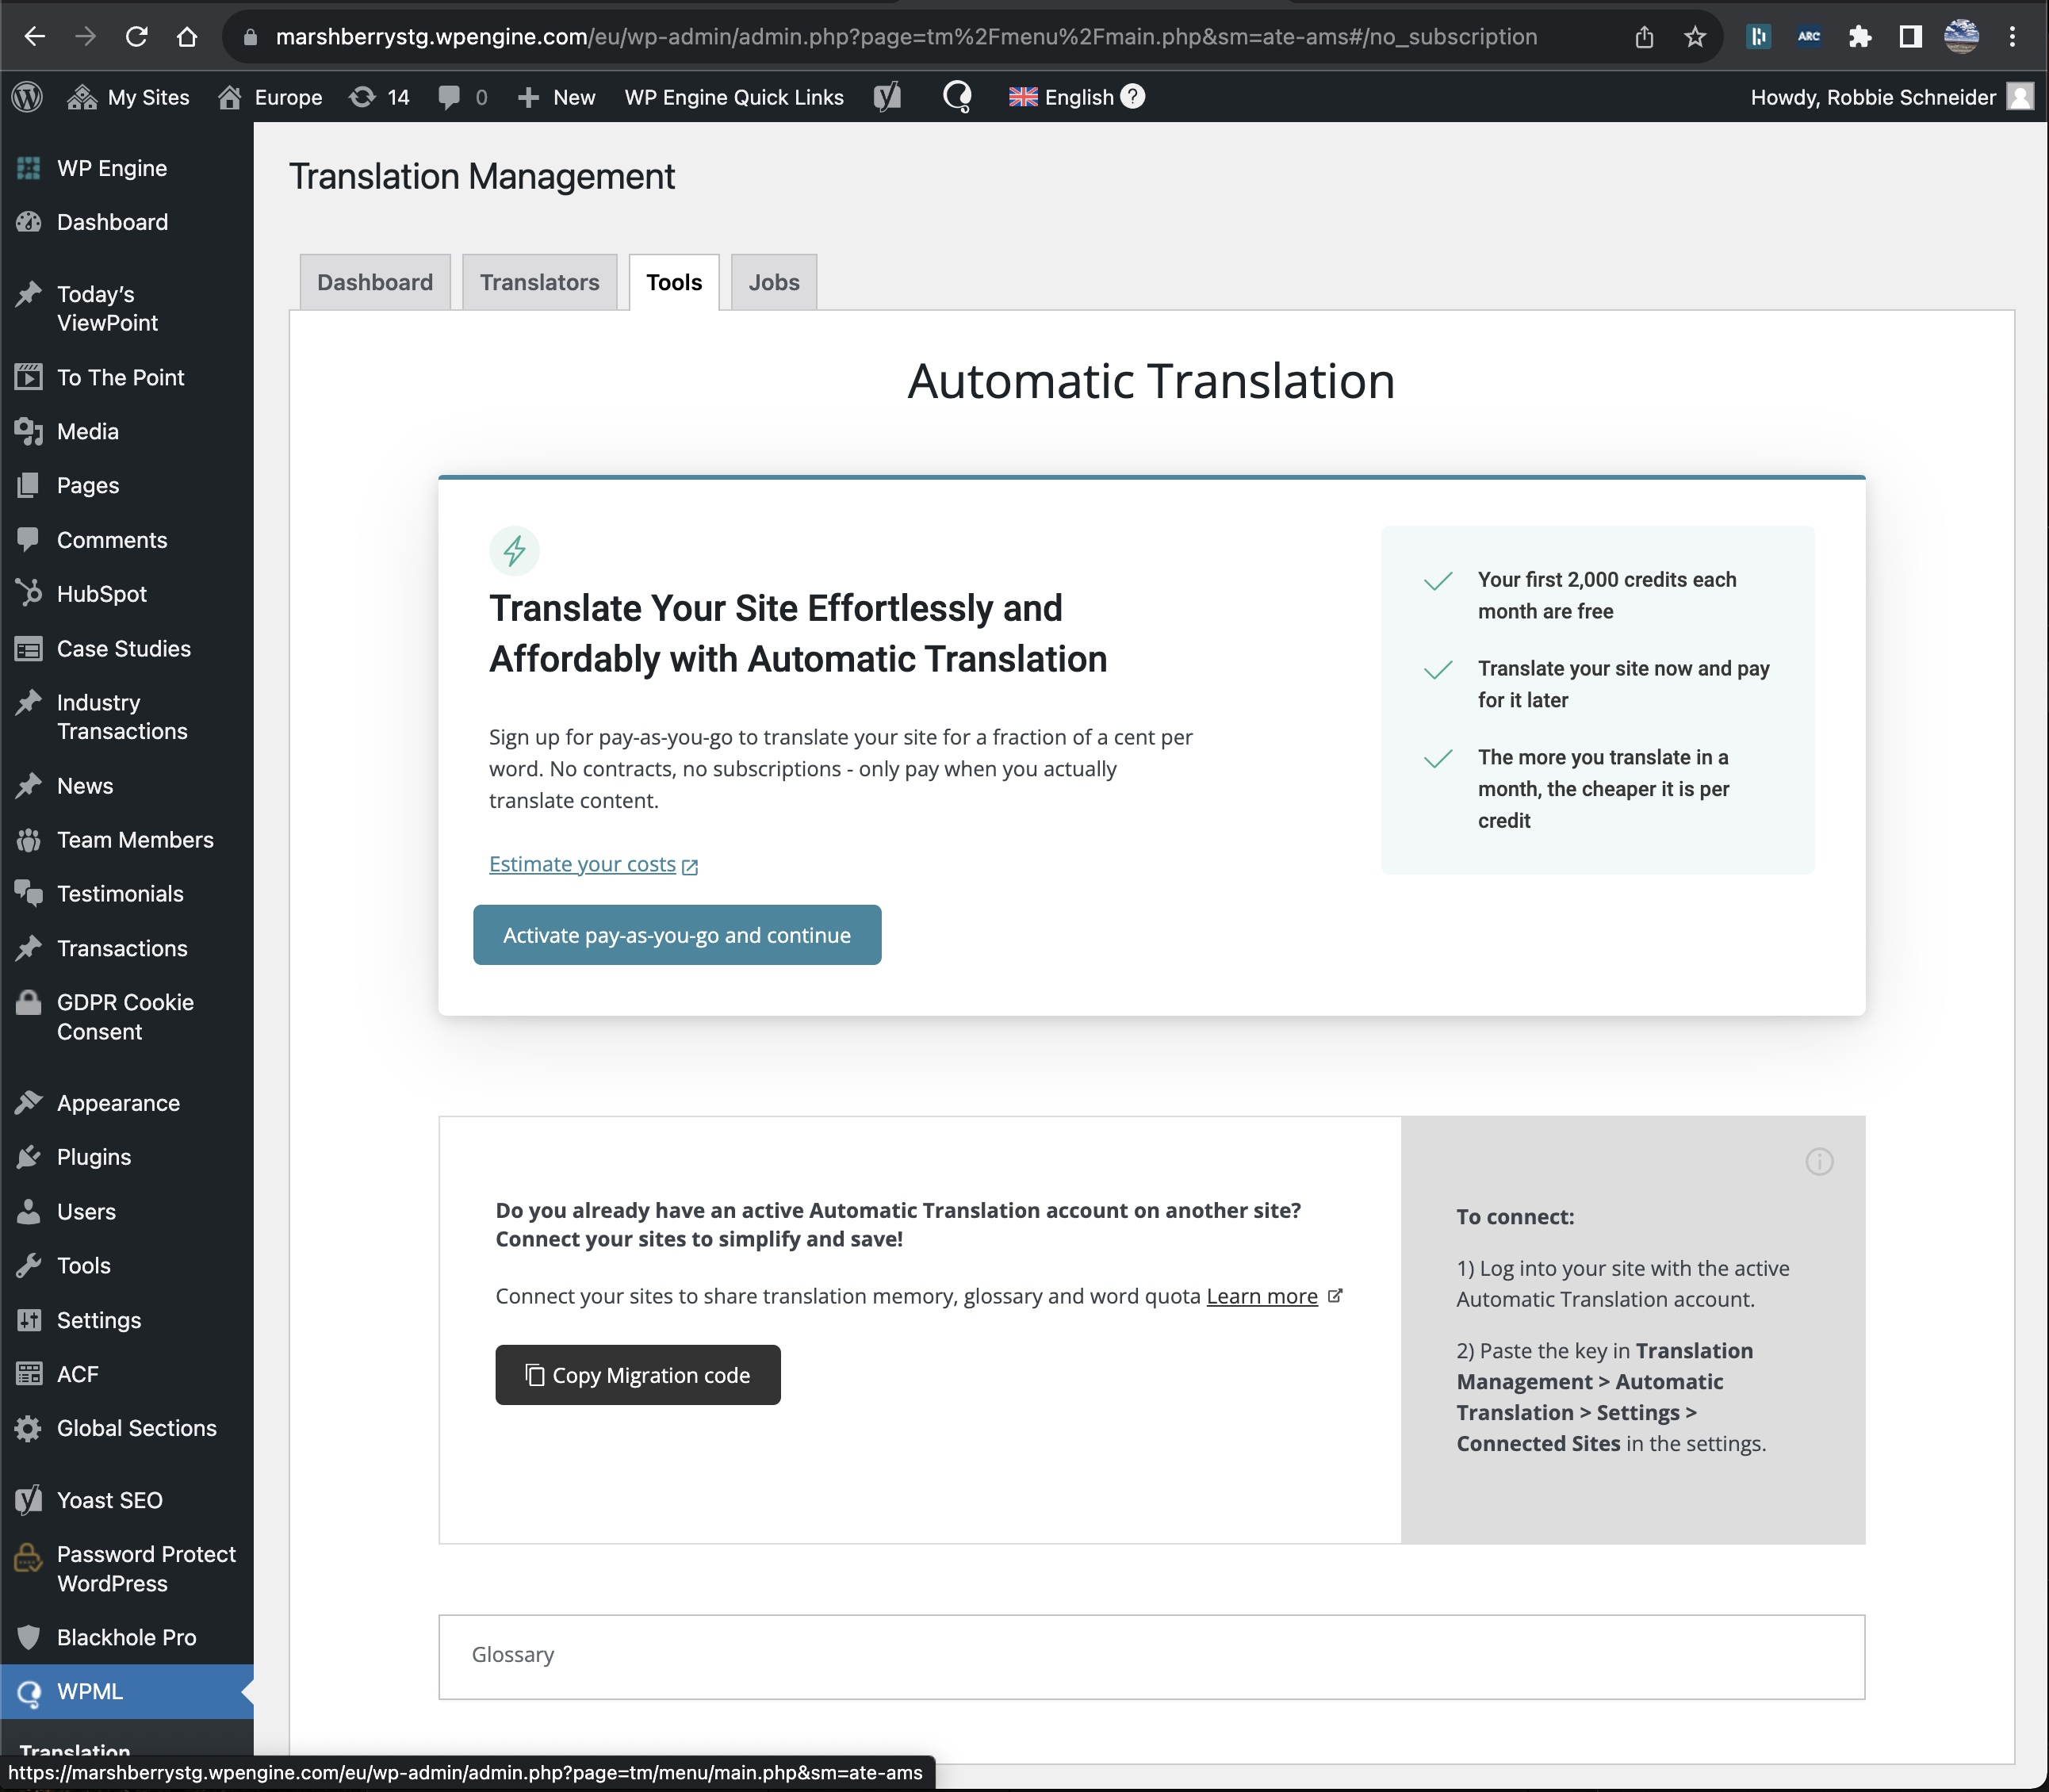
Task: Open Settings in sidebar
Action: (127, 1320)
